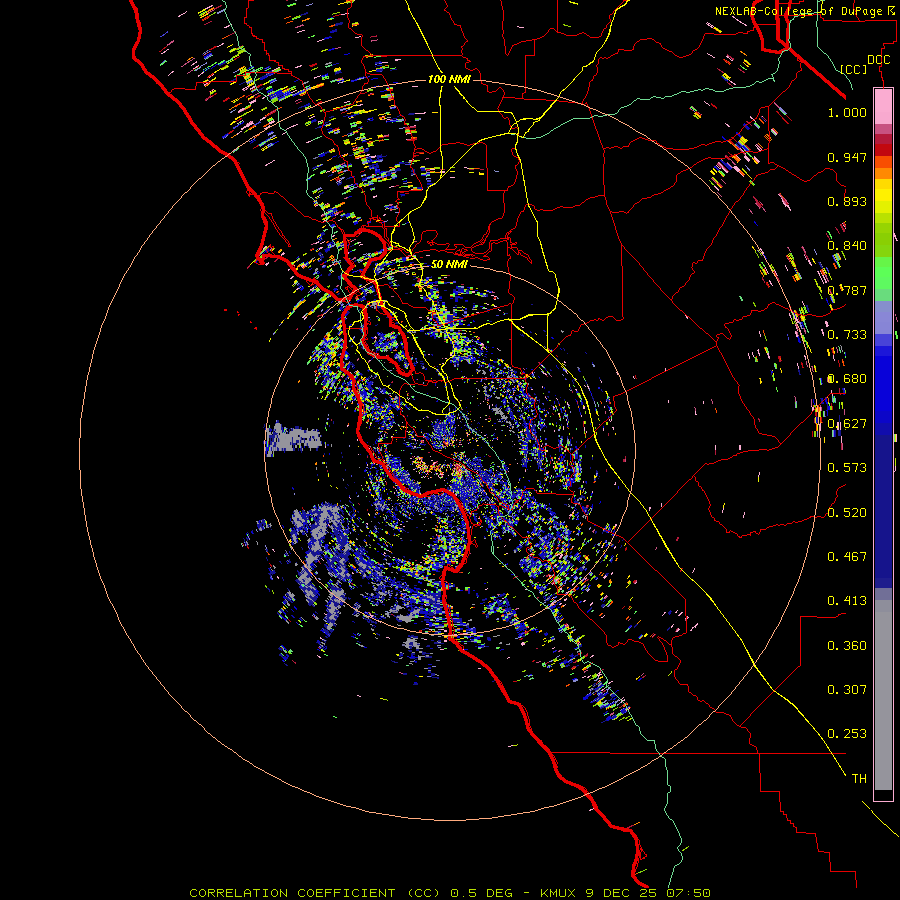
Task: Pick the light pink segment of color bar
Action: pyautogui.click(x=883, y=107)
